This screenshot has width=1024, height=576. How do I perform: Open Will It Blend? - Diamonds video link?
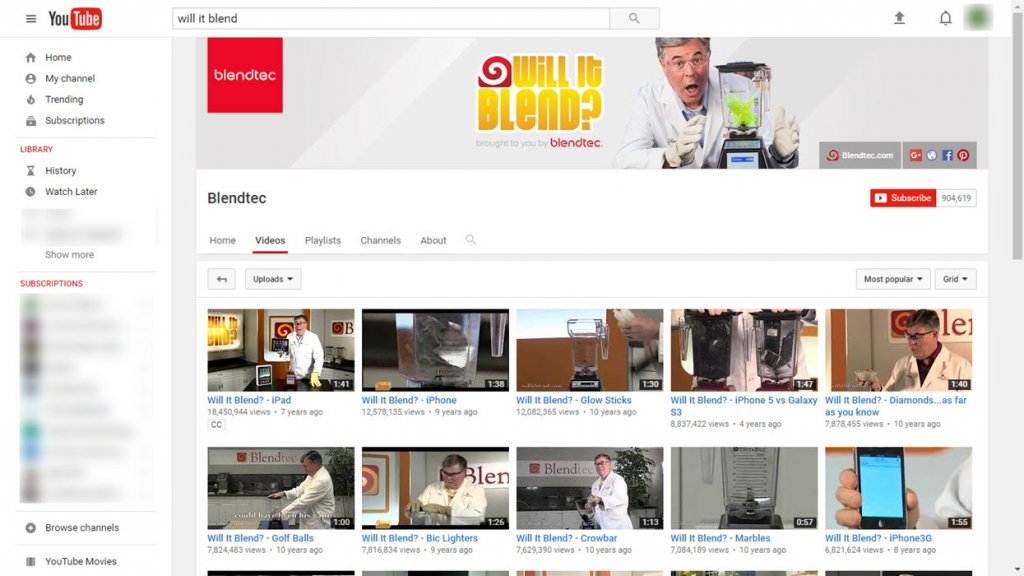[895, 406]
